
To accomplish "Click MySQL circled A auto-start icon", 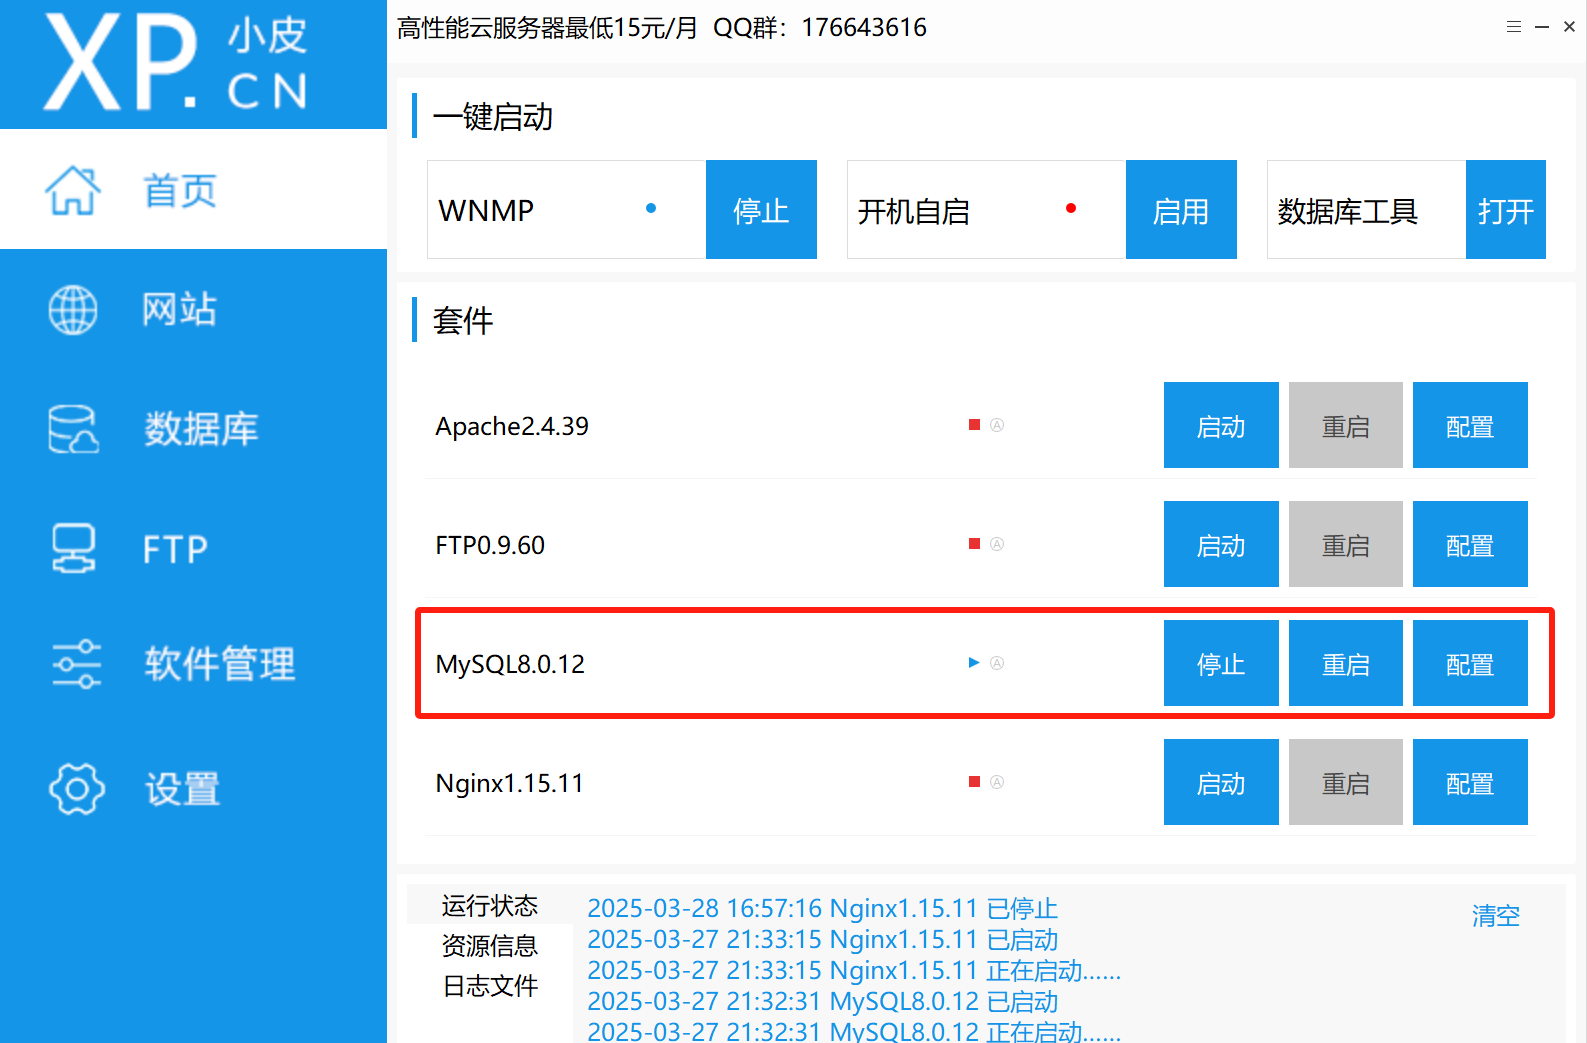I will click(x=997, y=663).
